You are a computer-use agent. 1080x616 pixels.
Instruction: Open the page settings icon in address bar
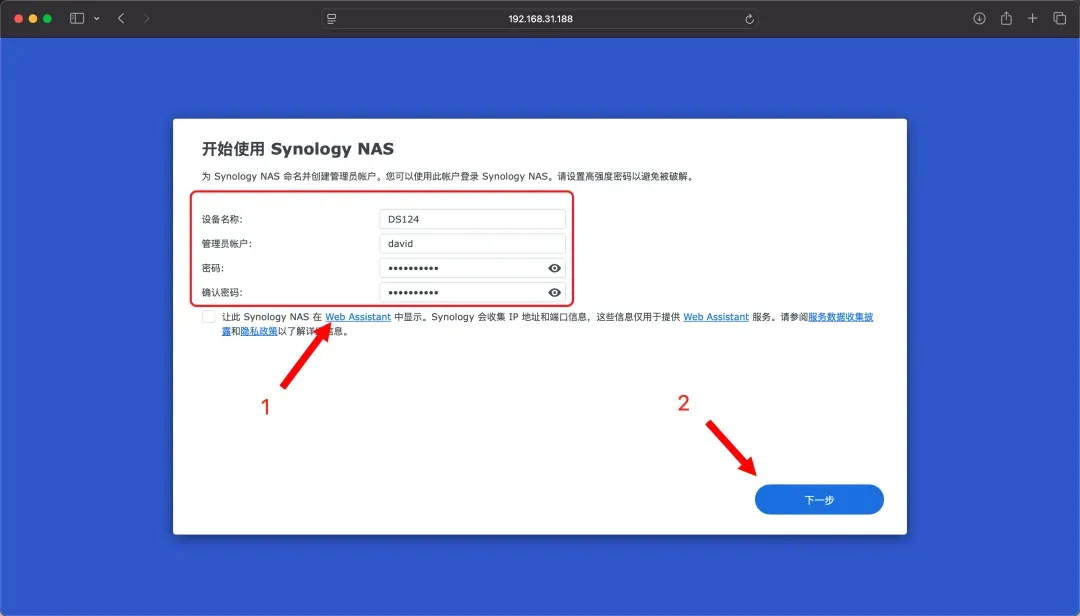tap(332, 19)
